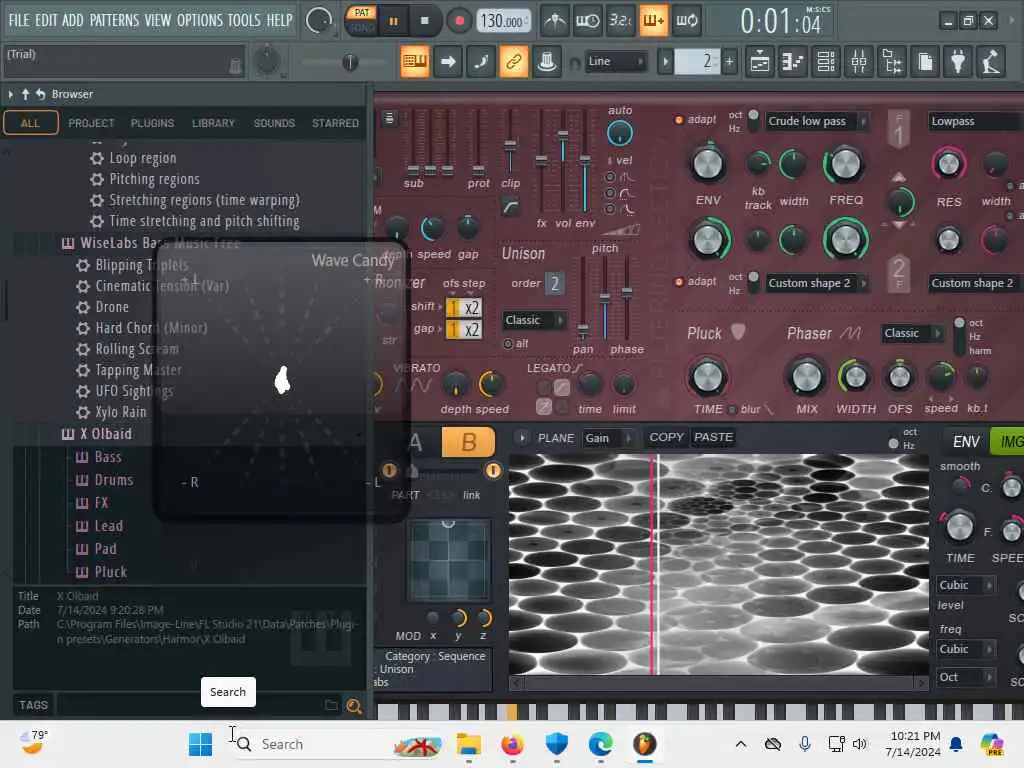
Task: Click the Unison order 2 value
Action: click(554, 283)
